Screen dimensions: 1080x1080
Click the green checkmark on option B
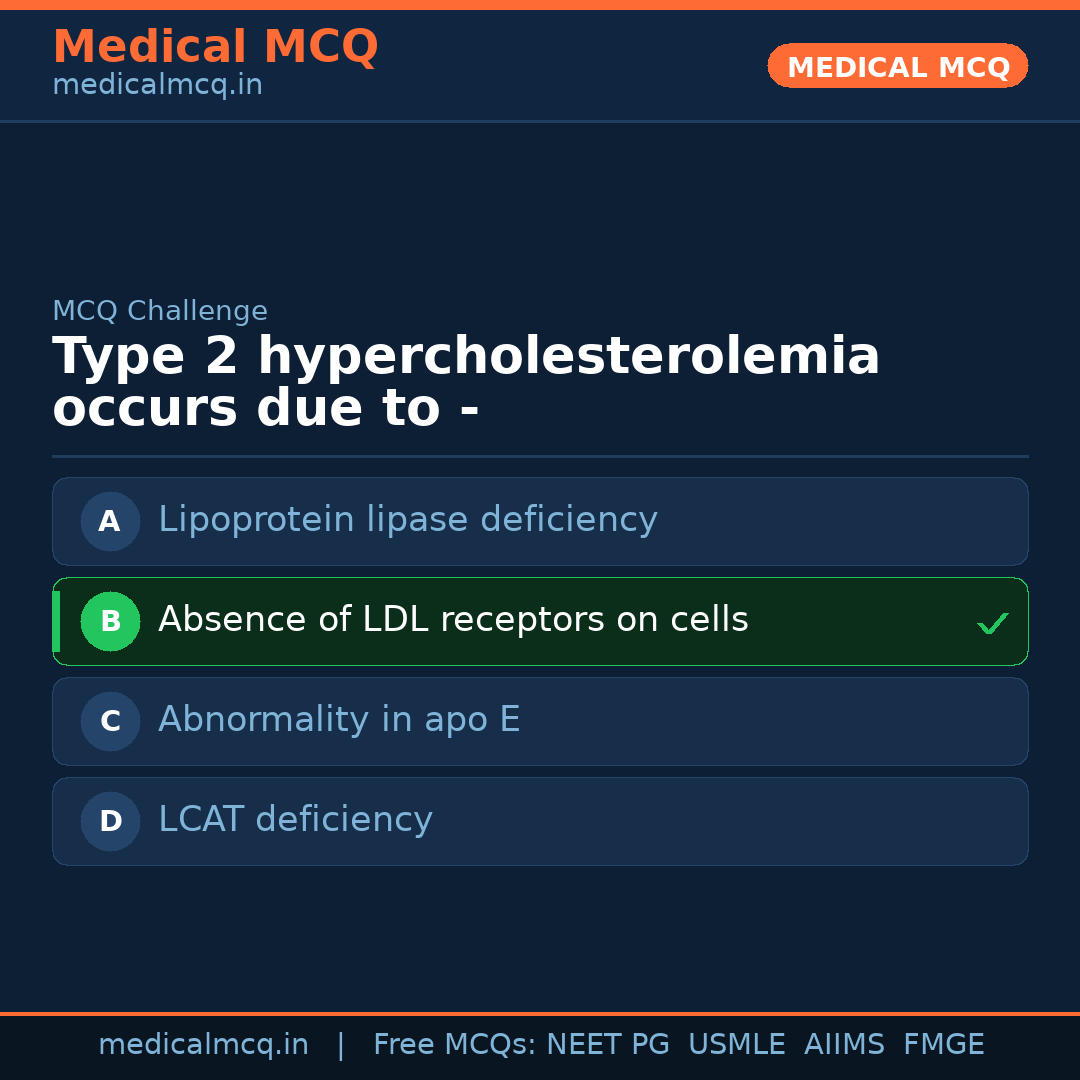pos(993,623)
